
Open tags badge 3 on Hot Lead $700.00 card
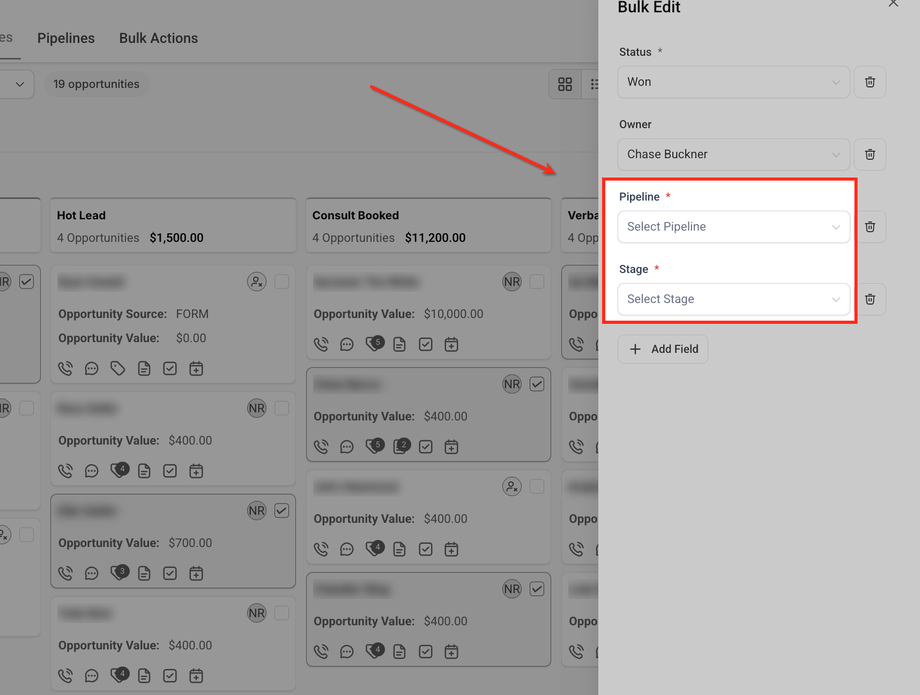coord(119,572)
